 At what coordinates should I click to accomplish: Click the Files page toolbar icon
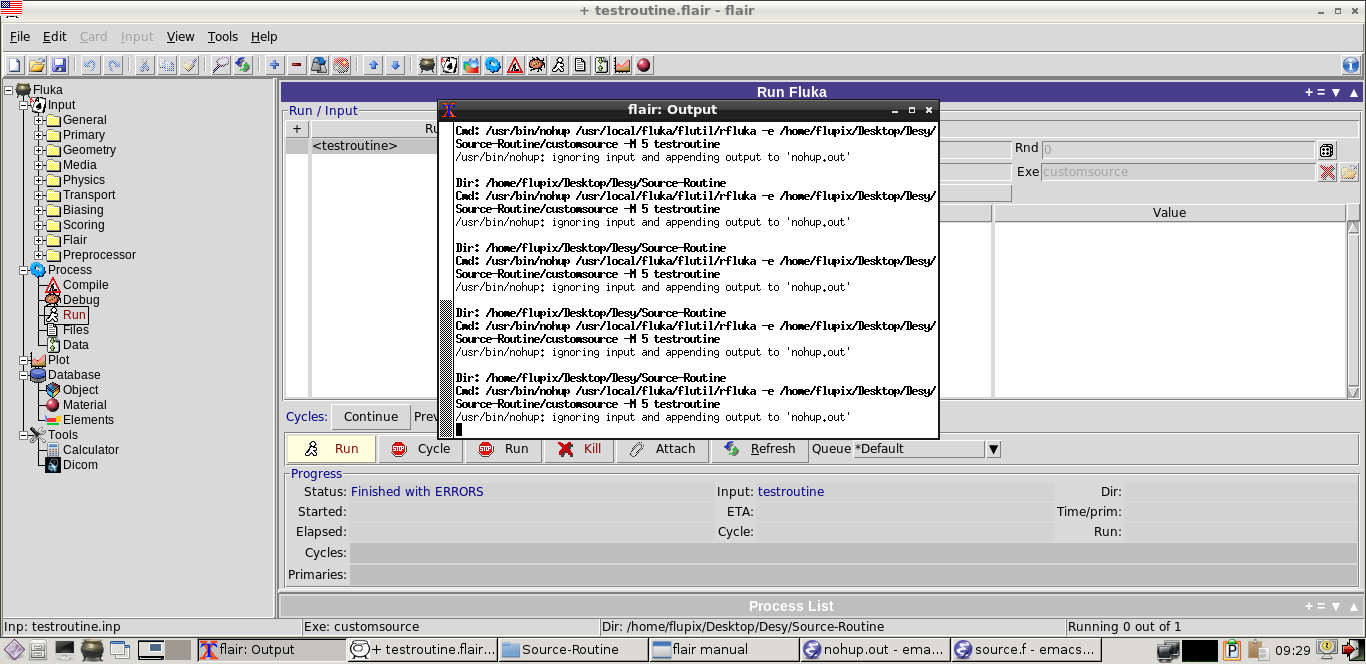580,65
